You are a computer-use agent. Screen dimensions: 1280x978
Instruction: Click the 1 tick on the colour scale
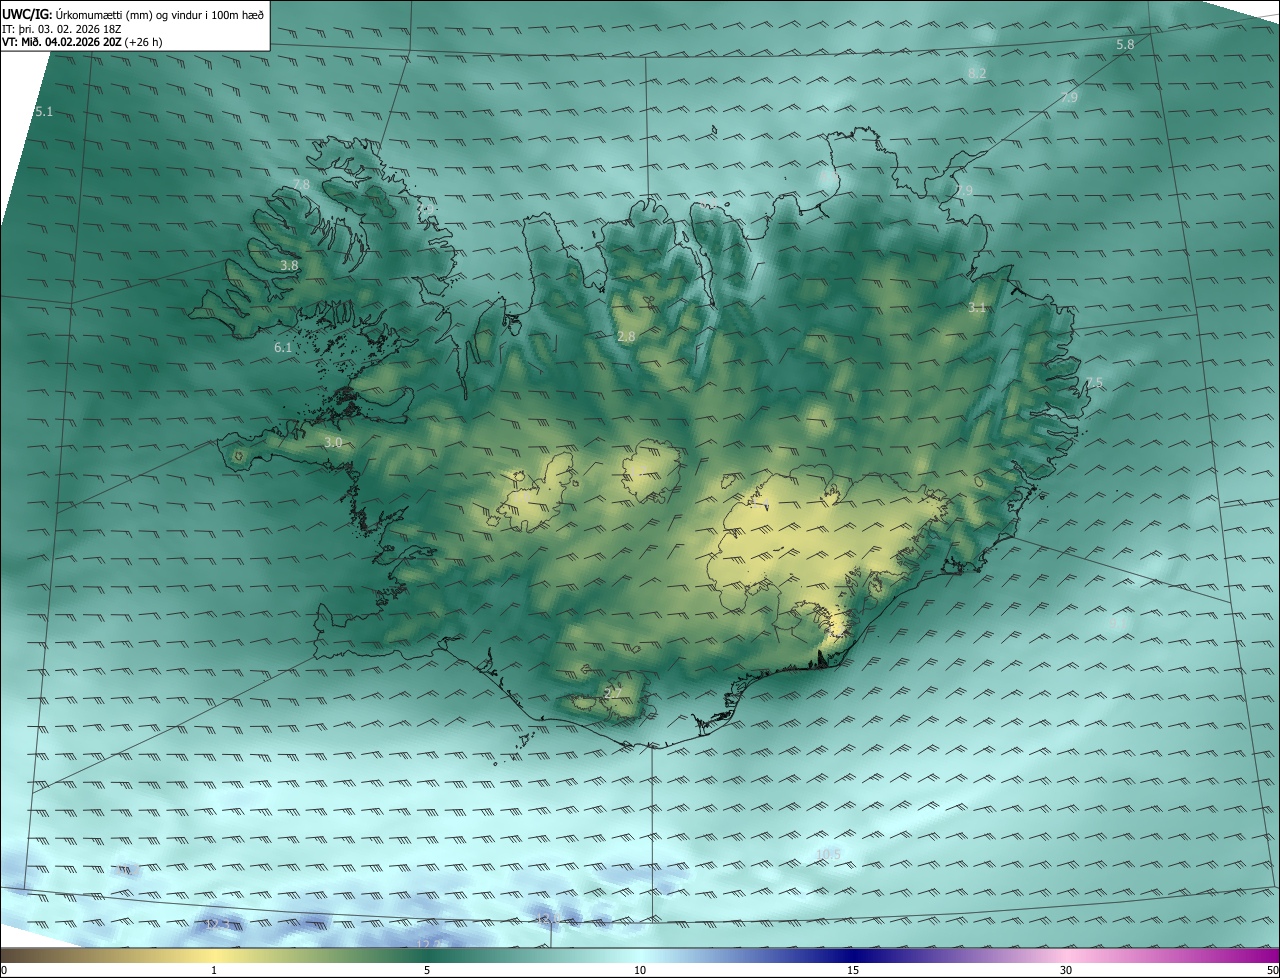214,970
